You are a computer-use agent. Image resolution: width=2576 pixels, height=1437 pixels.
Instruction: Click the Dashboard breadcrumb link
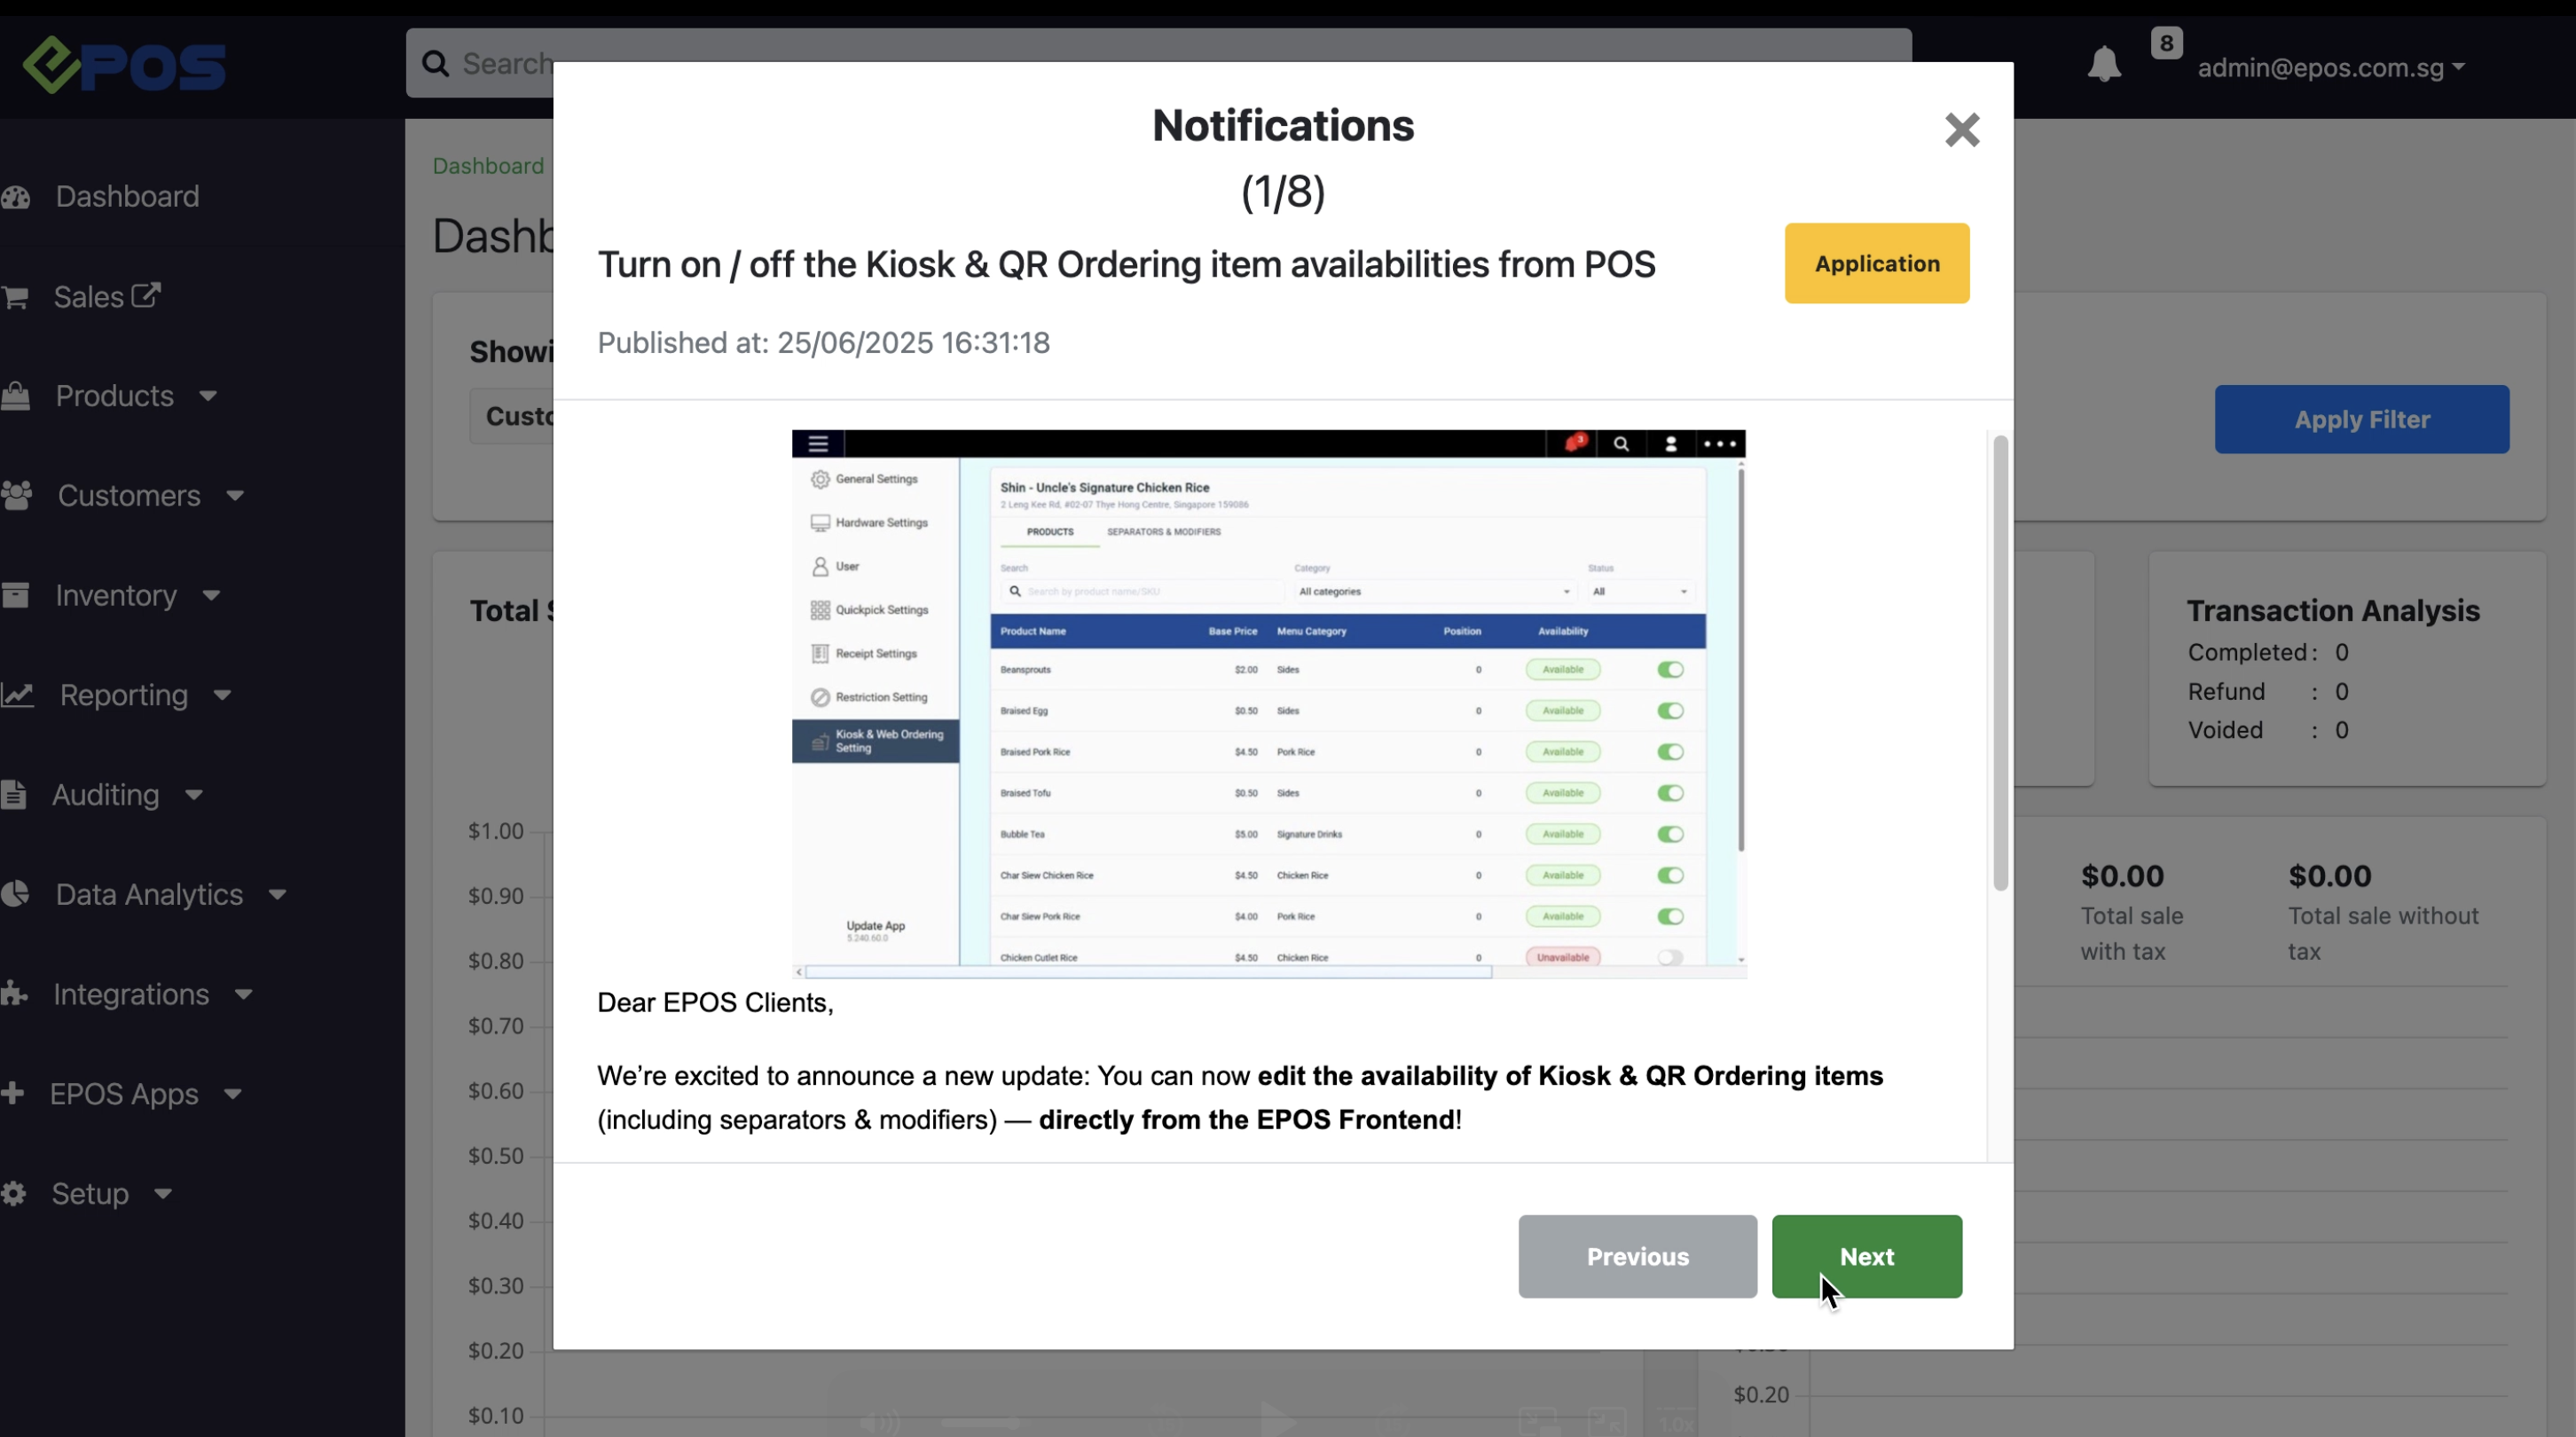point(488,166)
